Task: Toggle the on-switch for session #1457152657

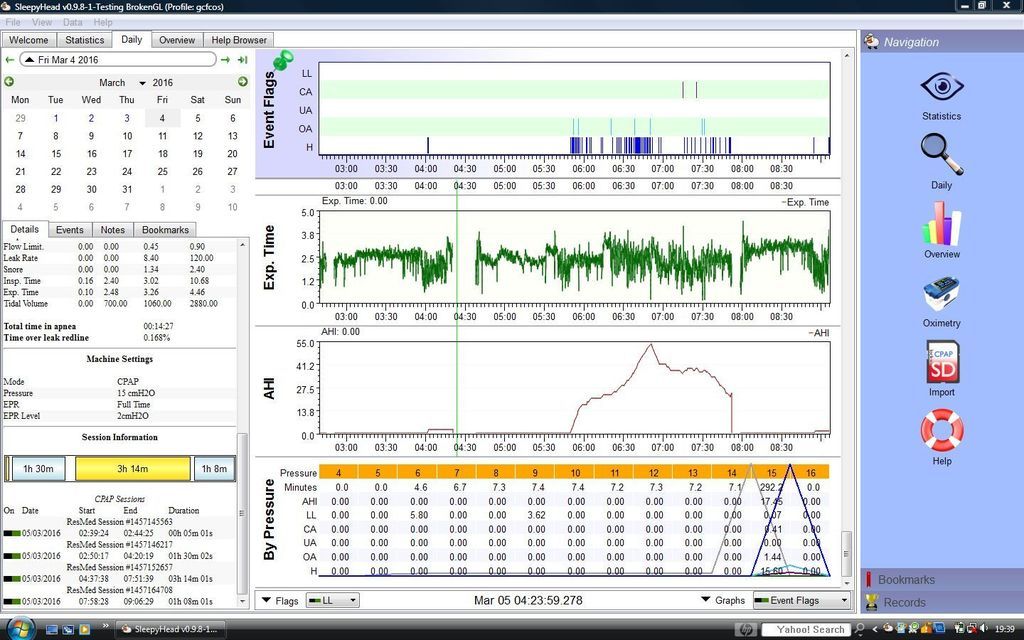Action: point(12,579)
